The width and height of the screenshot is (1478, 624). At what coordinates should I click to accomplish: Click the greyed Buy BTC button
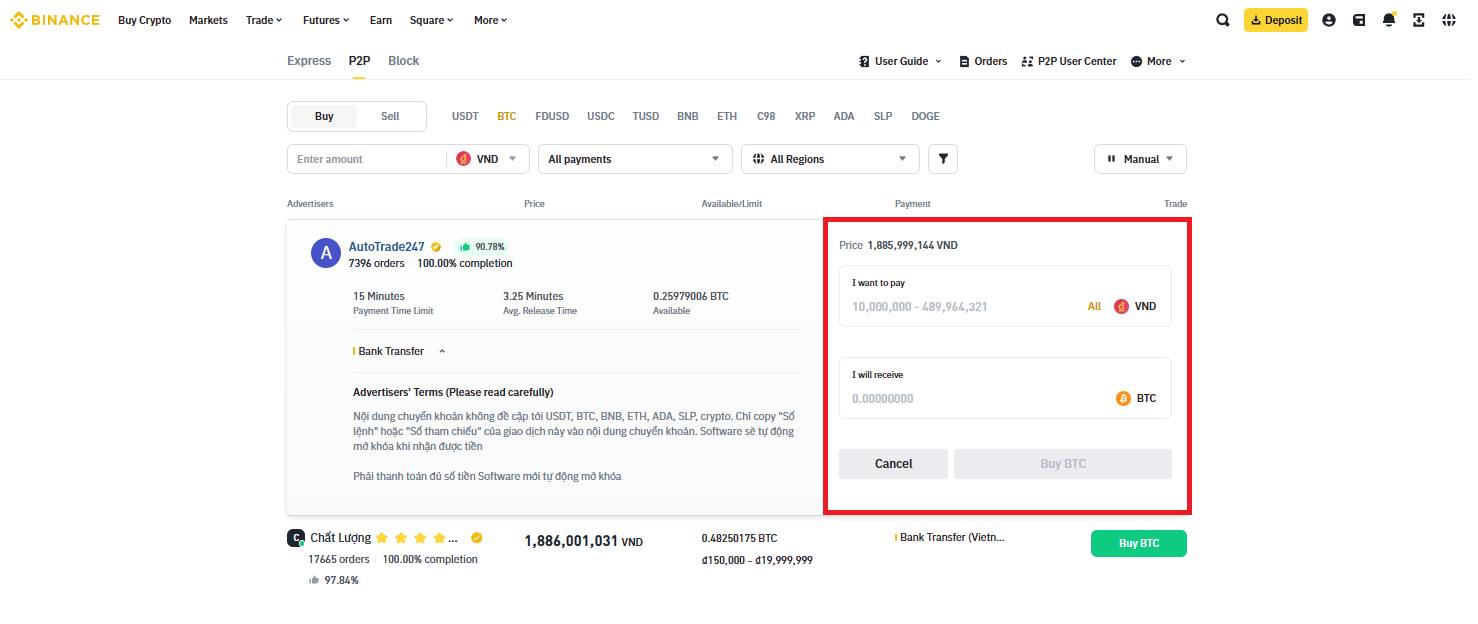click(1063, 464)
